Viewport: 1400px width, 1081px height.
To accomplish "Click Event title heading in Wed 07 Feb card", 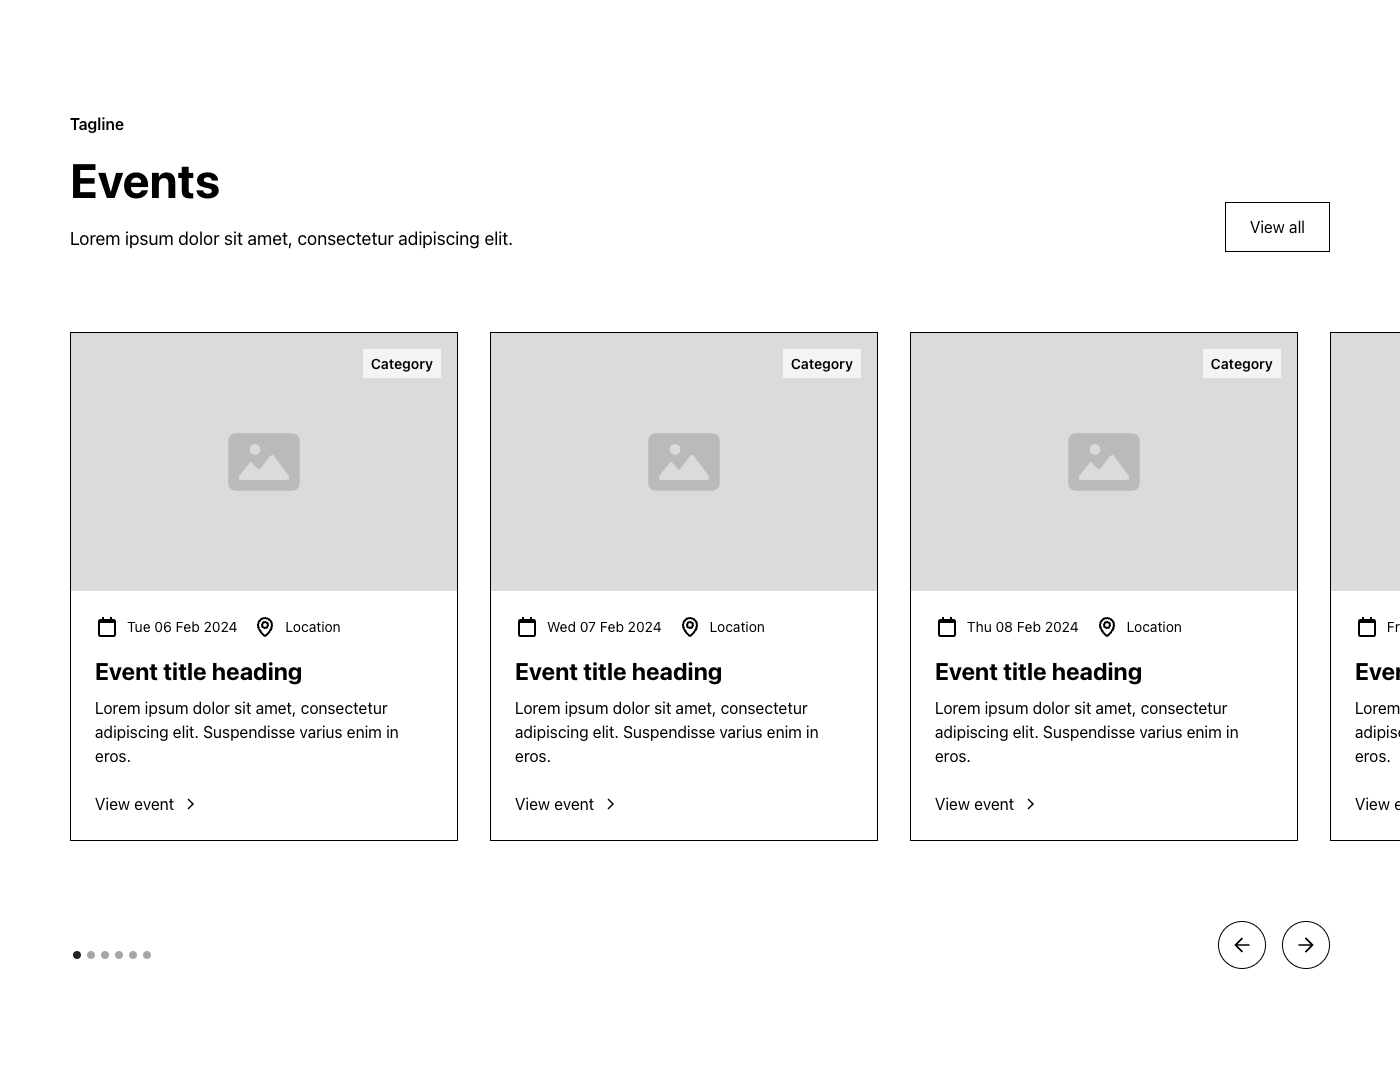I will pos(618,672).
